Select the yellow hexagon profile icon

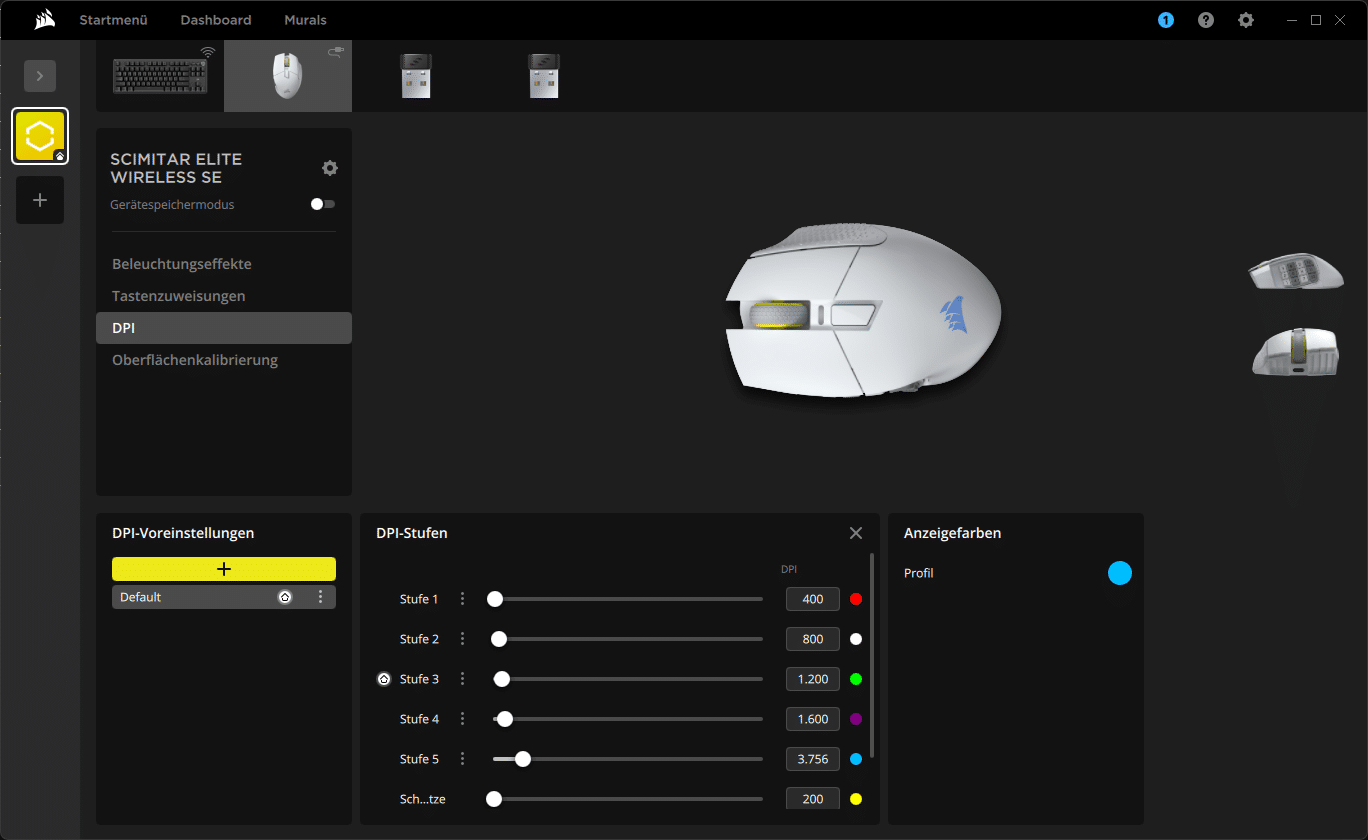pos(40,136)
